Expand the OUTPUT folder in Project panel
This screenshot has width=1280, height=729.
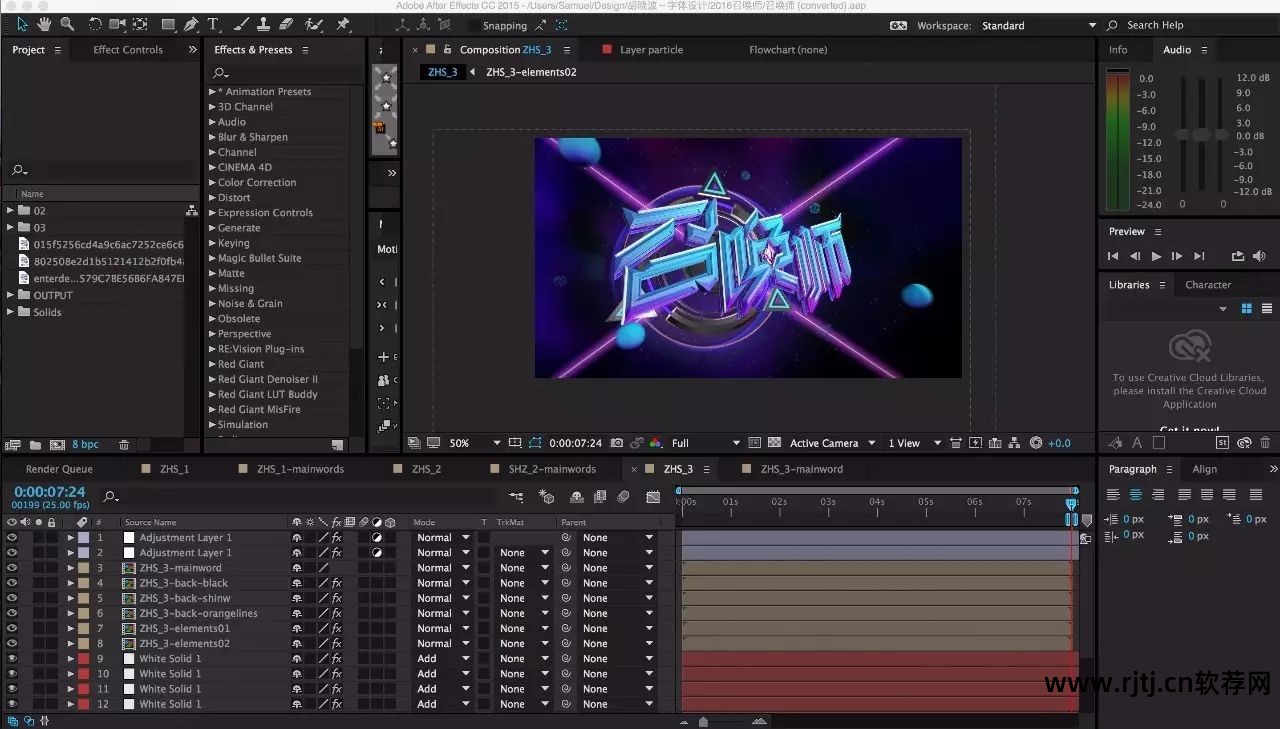(x=10, y=295)
